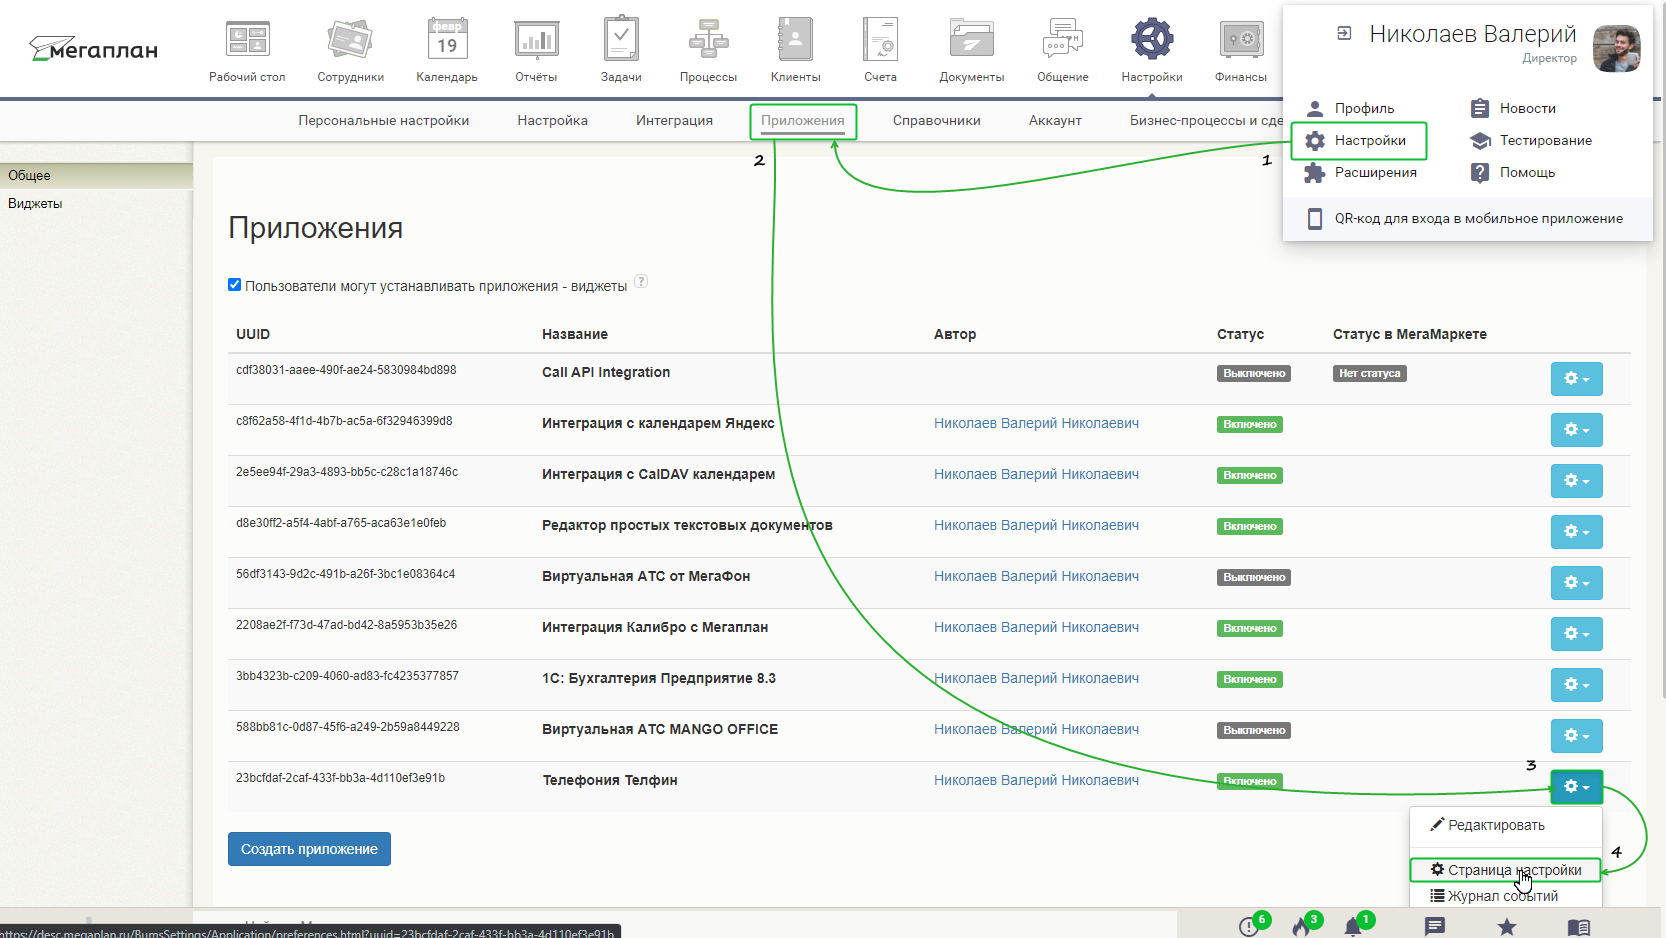Switch to Настройка tab
Viewport: 1666px width, 938px height.
click(x=552, y=120)
